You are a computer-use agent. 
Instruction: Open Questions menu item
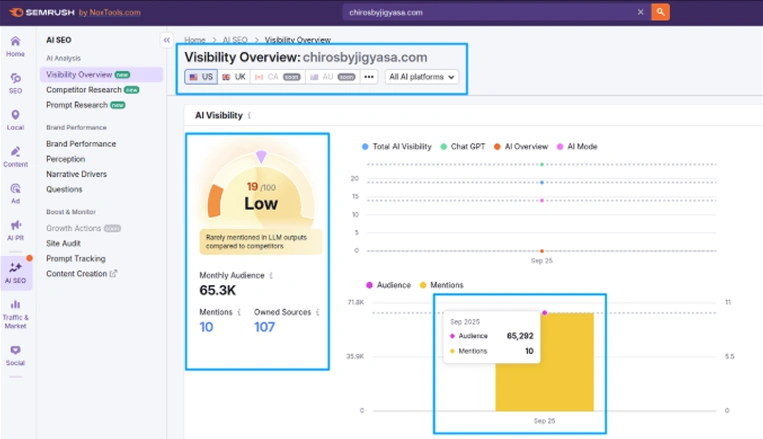coord(64,189)
